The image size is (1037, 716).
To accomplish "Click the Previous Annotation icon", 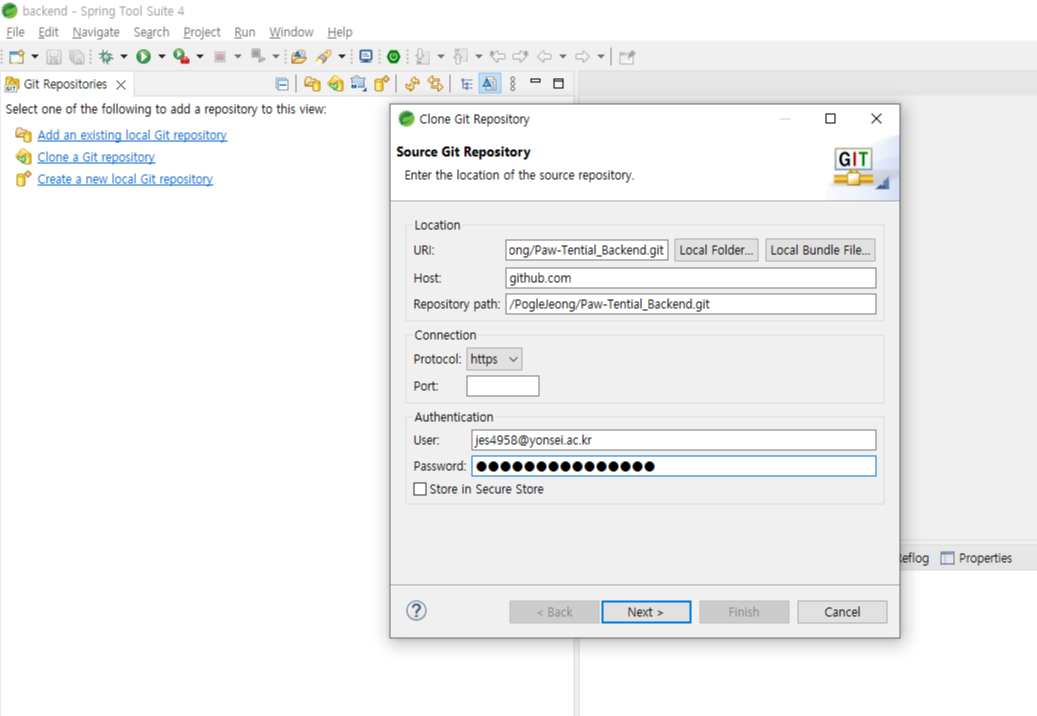I will [460, 57].
